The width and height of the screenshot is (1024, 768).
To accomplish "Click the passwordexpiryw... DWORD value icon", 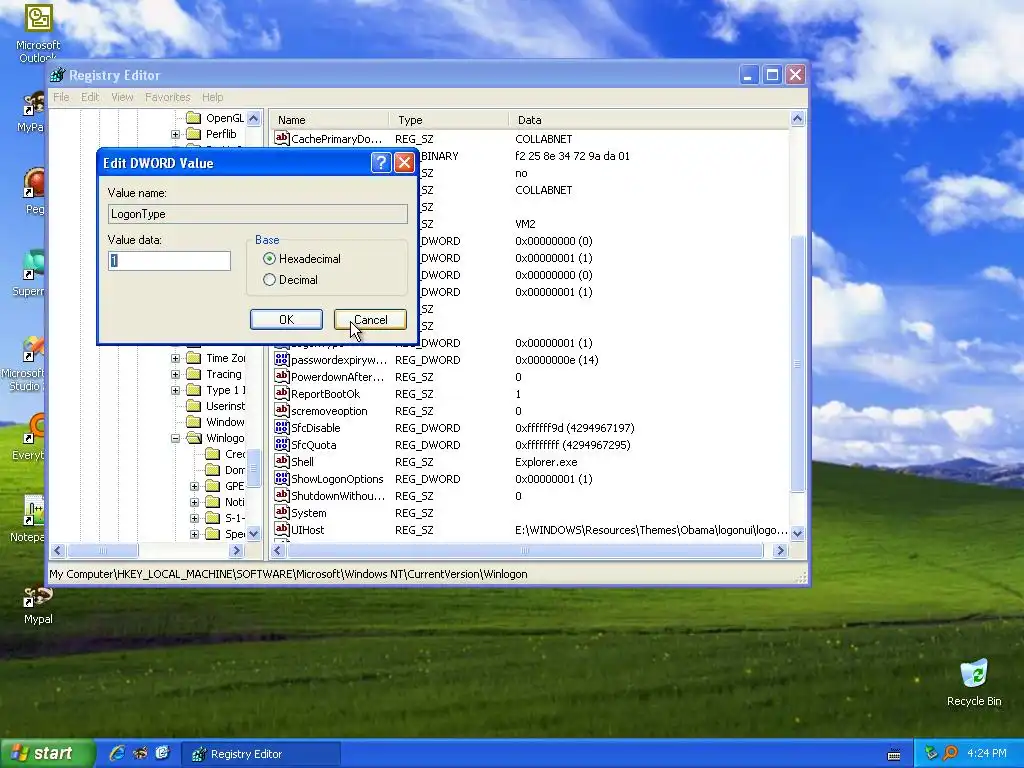I will [x=281, y=359].
